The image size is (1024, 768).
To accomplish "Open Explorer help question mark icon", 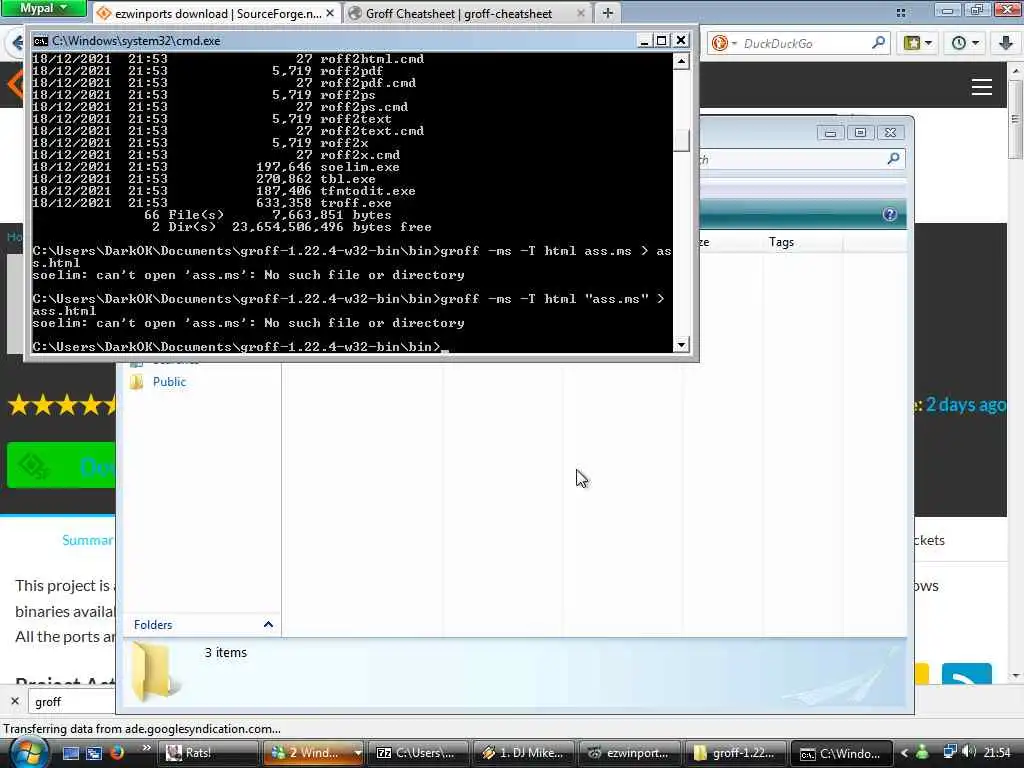I will pos(889,214).
